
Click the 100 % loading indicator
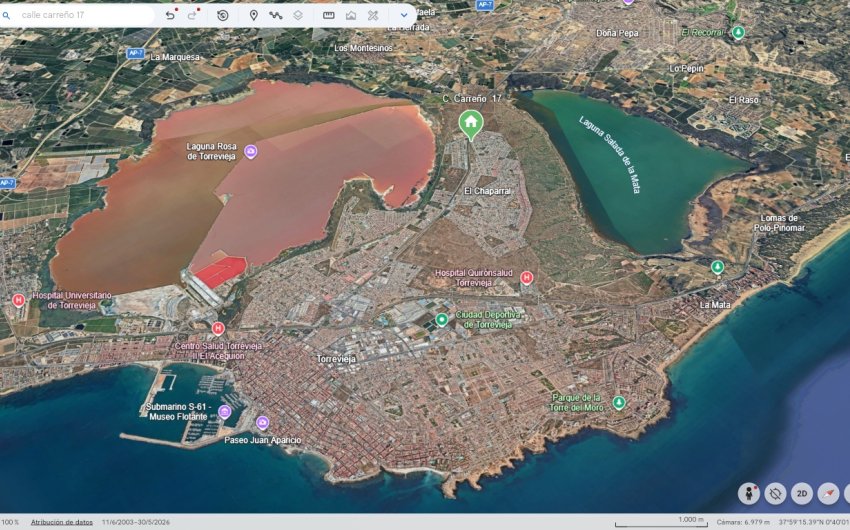click(x=9, y=522)
